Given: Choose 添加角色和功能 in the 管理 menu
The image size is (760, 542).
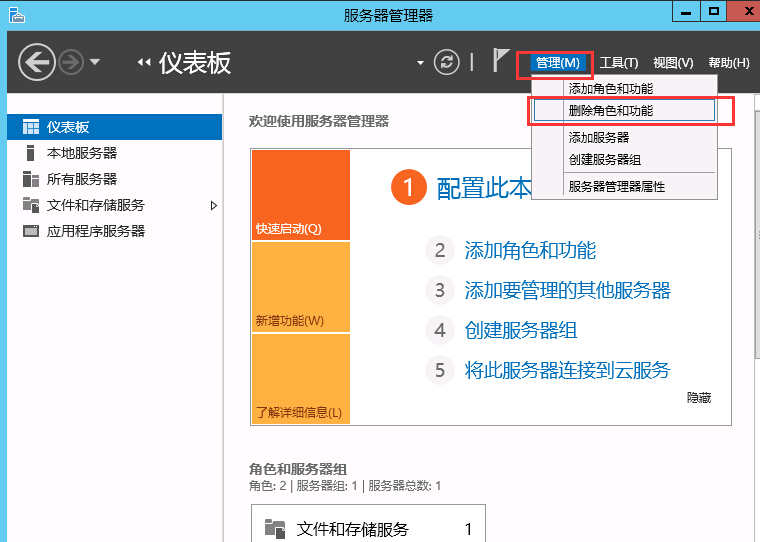Looking at the screenshot, I should coord(610,89).
